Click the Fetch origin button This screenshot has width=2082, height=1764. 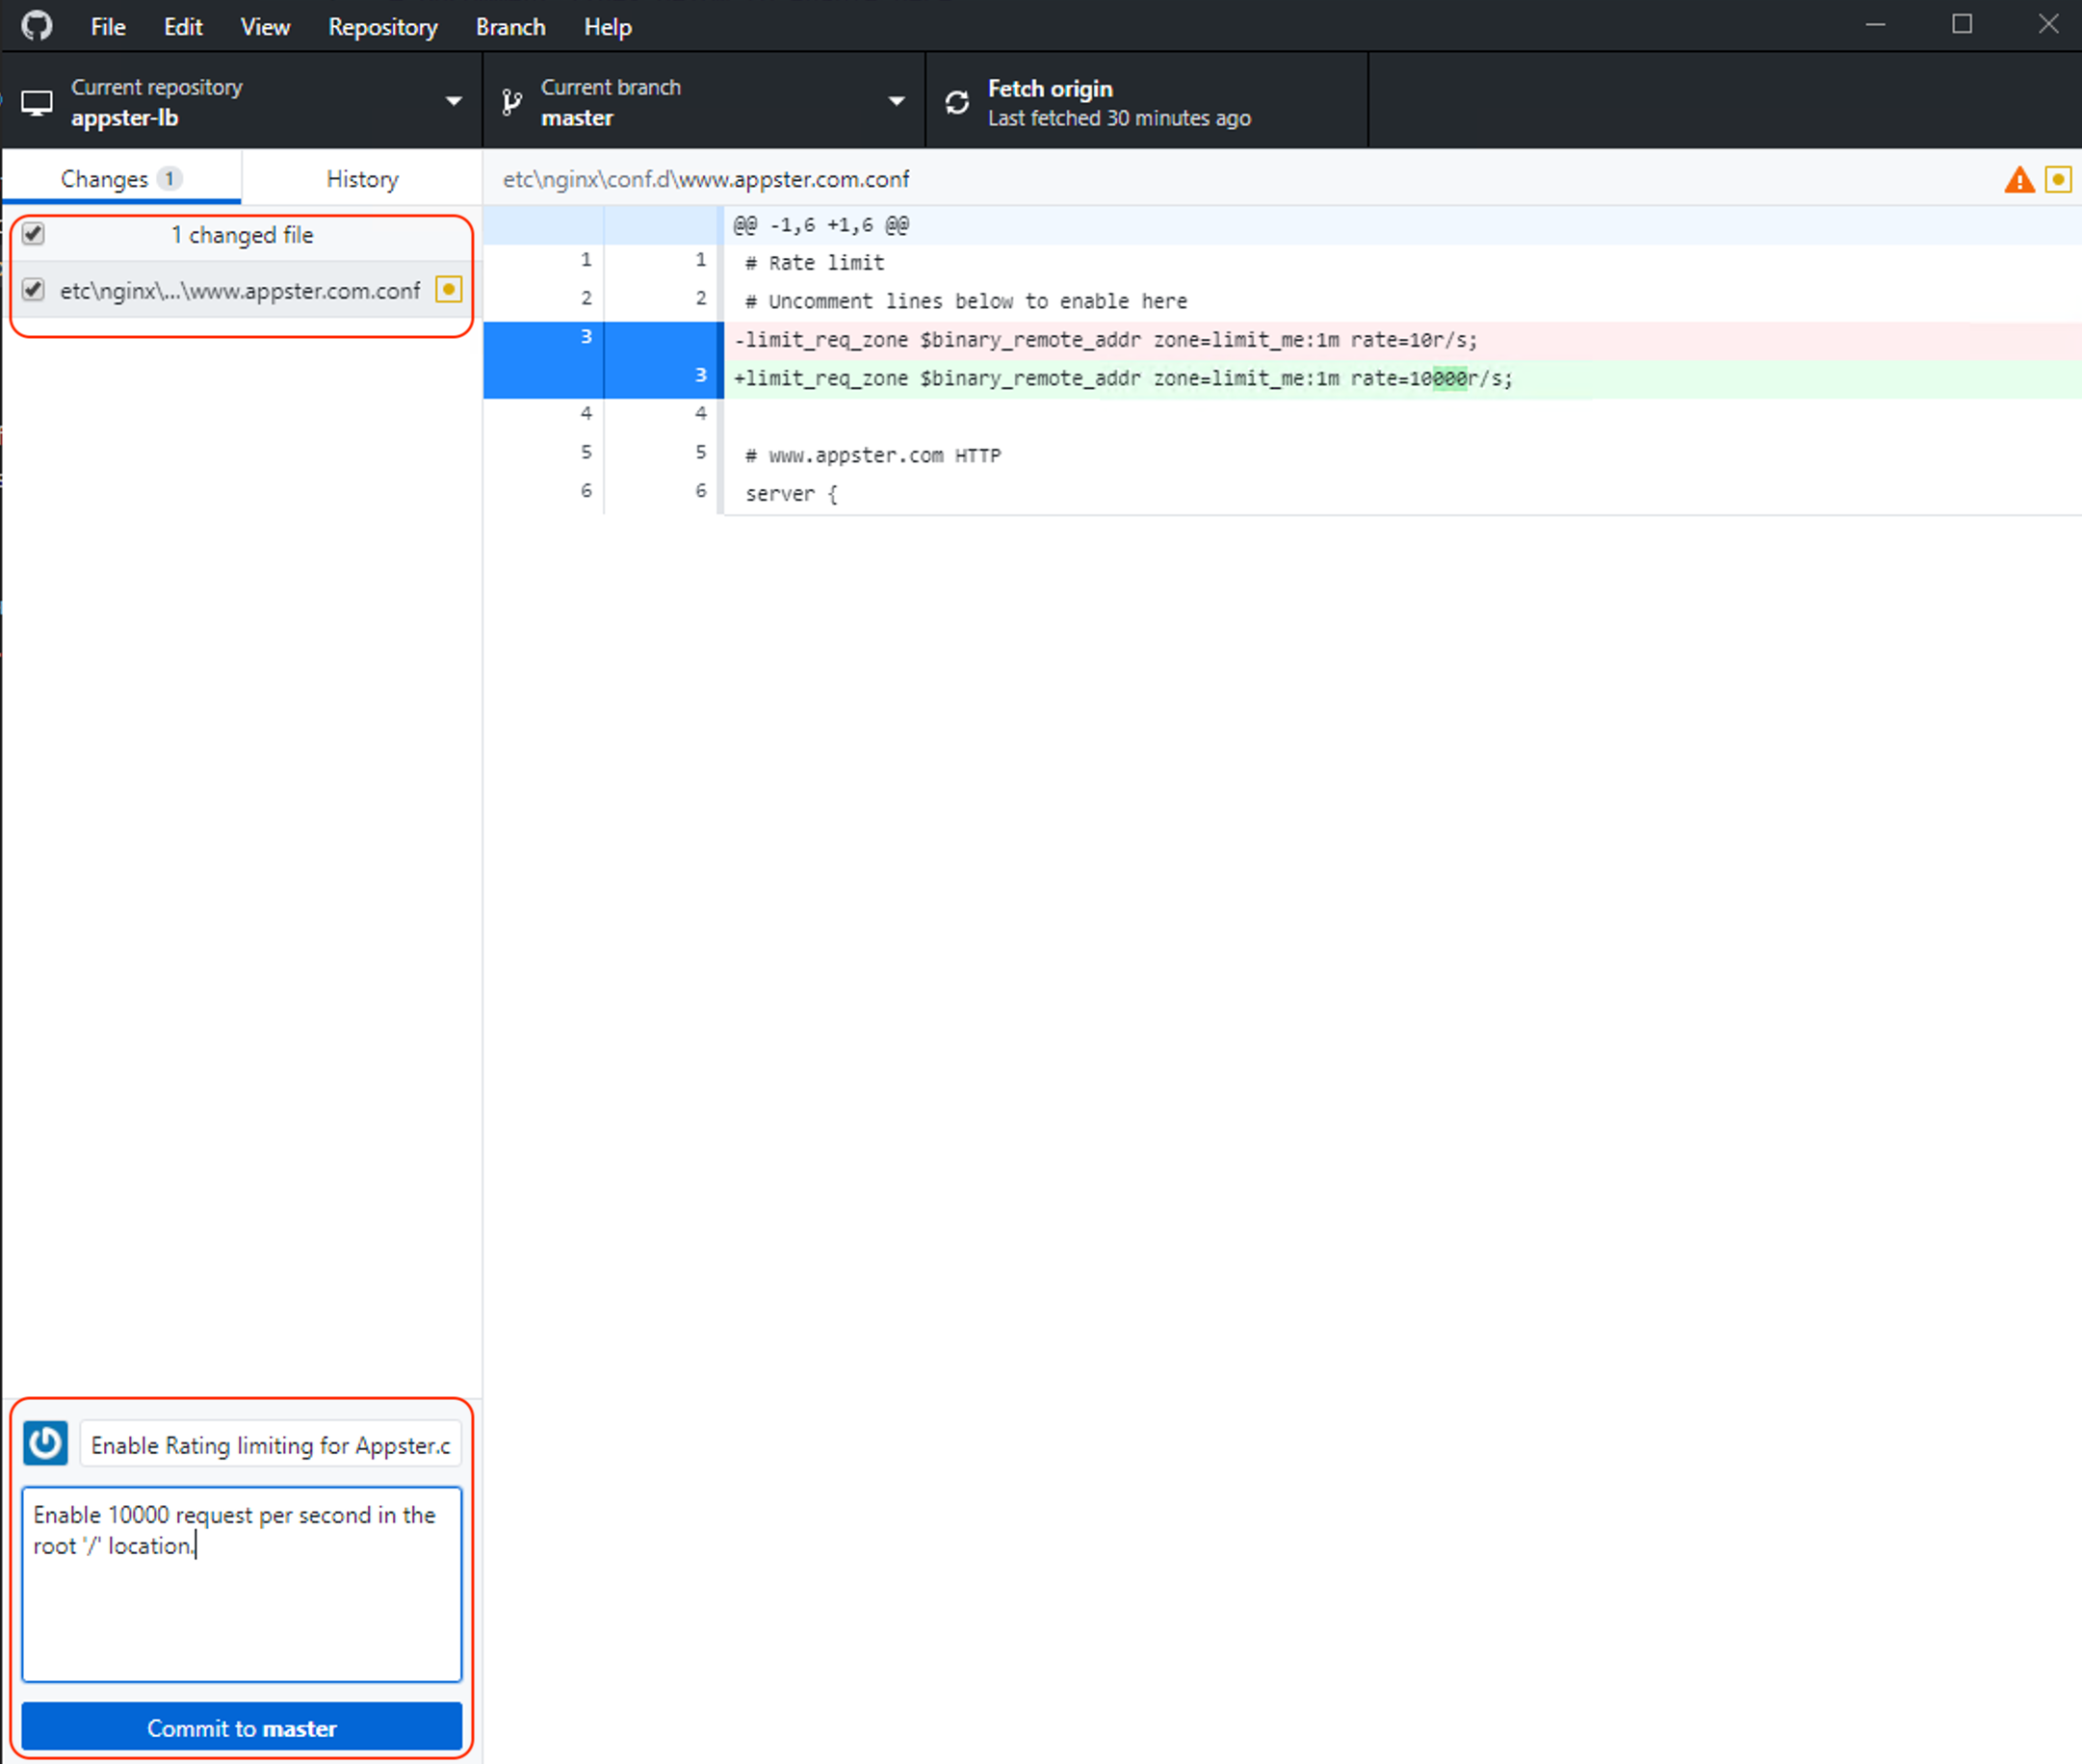tap(1147, 102)
